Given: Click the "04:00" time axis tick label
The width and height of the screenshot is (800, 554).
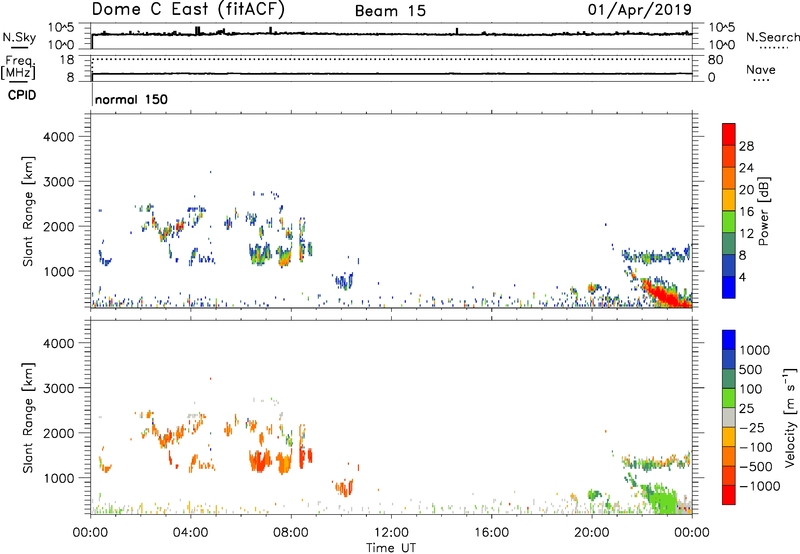Looking at the screenshot, I should tap(191, 533).
